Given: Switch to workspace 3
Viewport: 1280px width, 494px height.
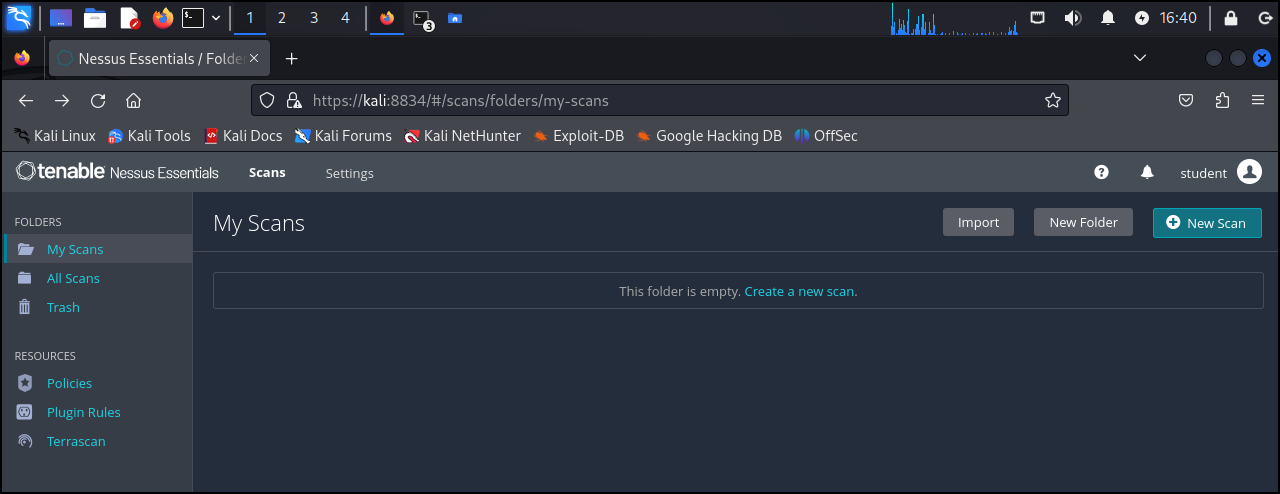Looking at the screenshot, I should click(314, 17).
